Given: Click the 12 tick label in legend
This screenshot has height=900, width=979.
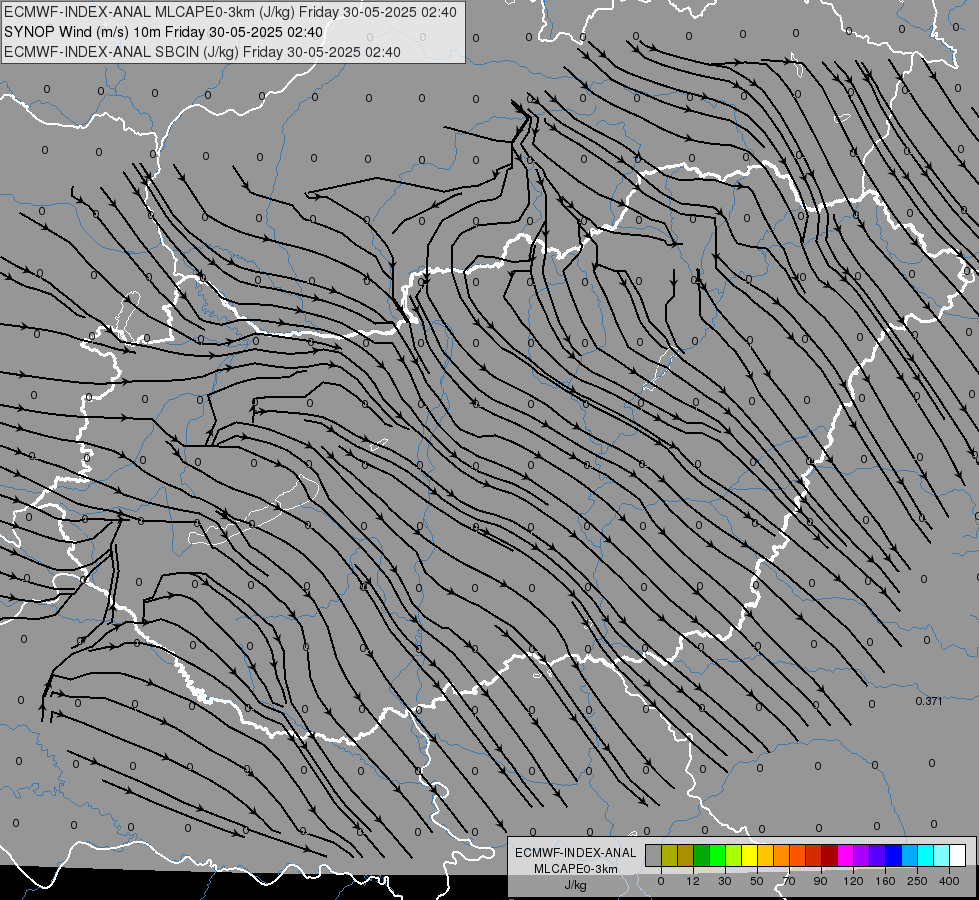Looking at the screenshot, I should [693, 881].
